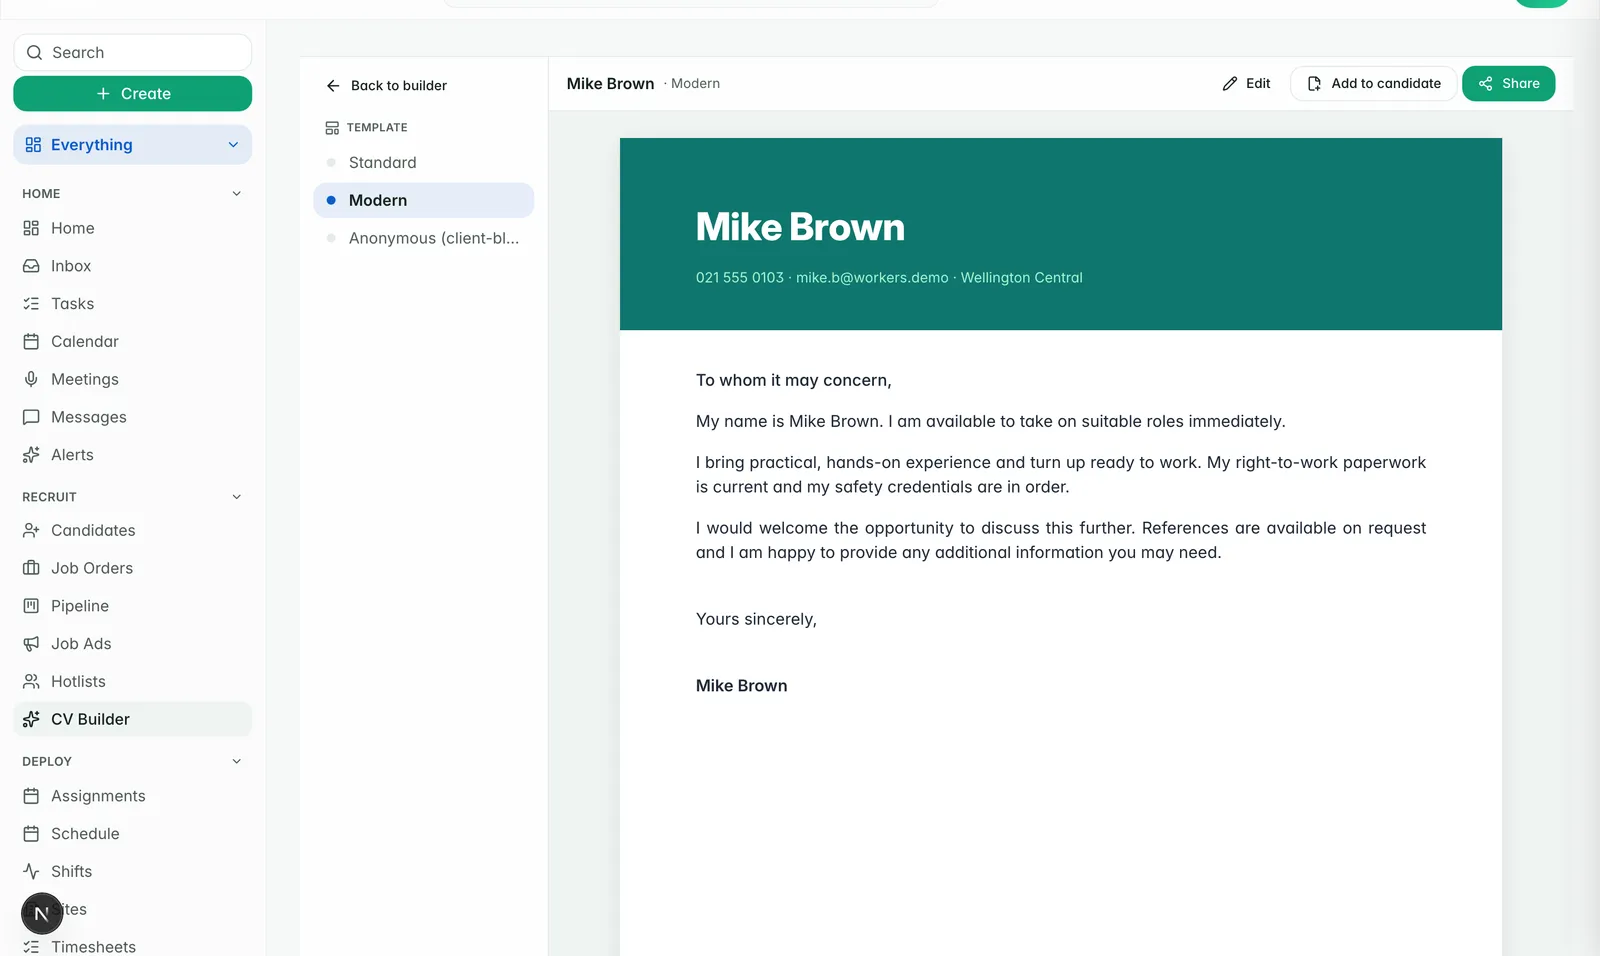Click the contact line with mike.b@workers.demo
Viewport: 1600px width, 956px height.
tap(889, 278)
